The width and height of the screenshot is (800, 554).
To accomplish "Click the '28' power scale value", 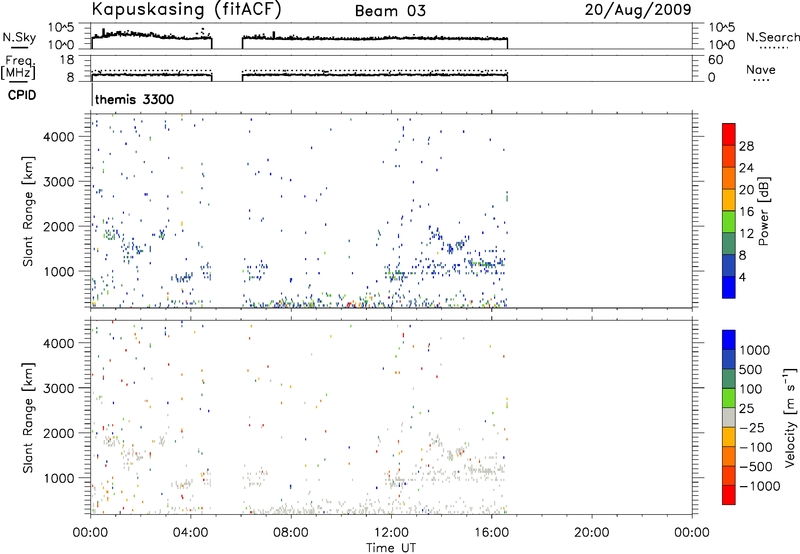I will (746, 146).
